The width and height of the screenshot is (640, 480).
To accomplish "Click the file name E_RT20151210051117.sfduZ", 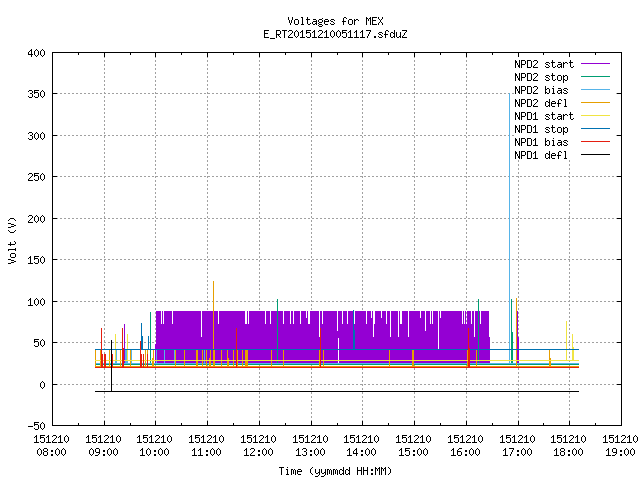I will click(x=335, y=34).
